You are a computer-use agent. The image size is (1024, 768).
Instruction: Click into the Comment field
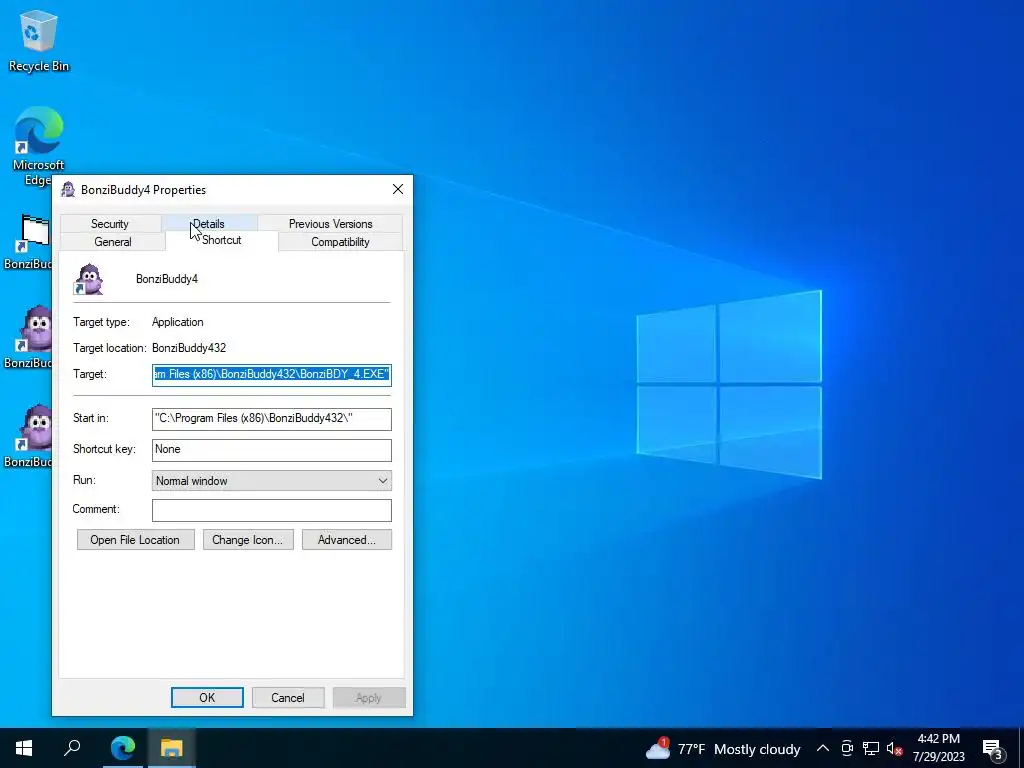[x=272, y=511]
